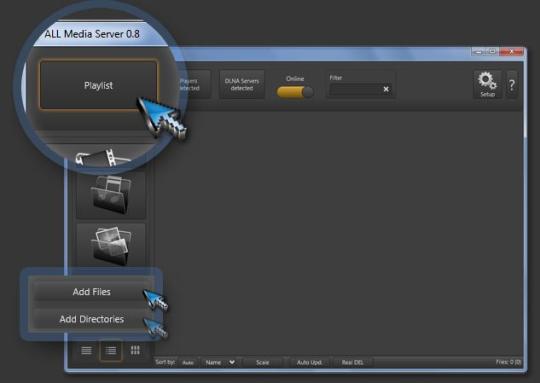Image resolution: width=540 pixels, height=383 pixels.
Task: Click the Playlist button
Action: (x=98, y=85)
